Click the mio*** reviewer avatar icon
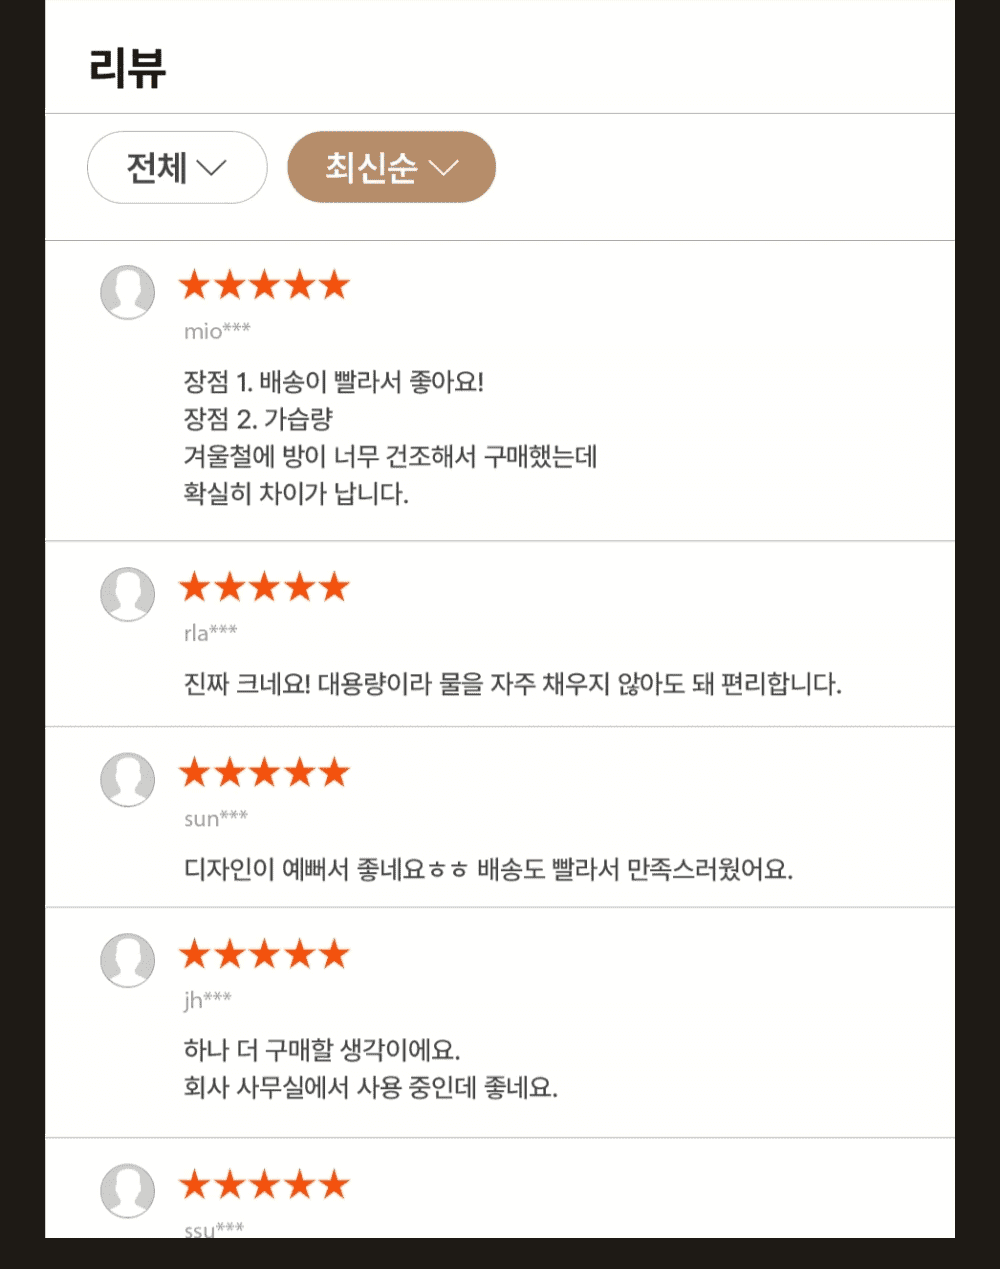Screen dimensions: 1000x1269 tap(128, 292)
